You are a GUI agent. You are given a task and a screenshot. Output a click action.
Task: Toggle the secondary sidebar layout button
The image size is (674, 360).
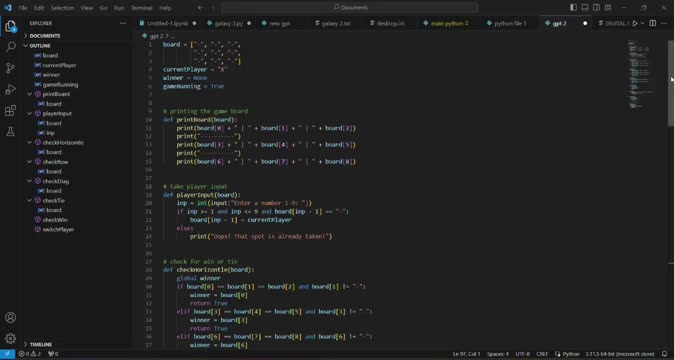597,7
